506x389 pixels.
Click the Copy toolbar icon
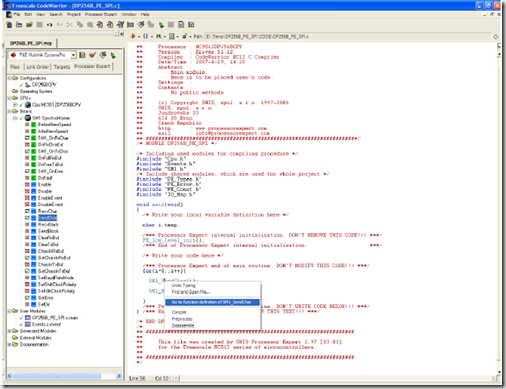pyautogui.click(x=80, y=25)
